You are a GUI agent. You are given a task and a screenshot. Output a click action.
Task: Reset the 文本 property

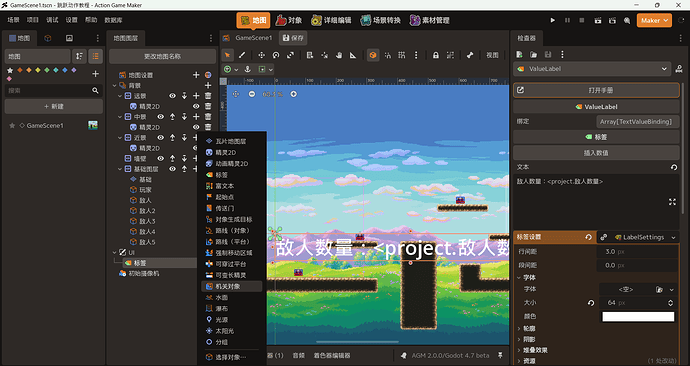(674, 167)
